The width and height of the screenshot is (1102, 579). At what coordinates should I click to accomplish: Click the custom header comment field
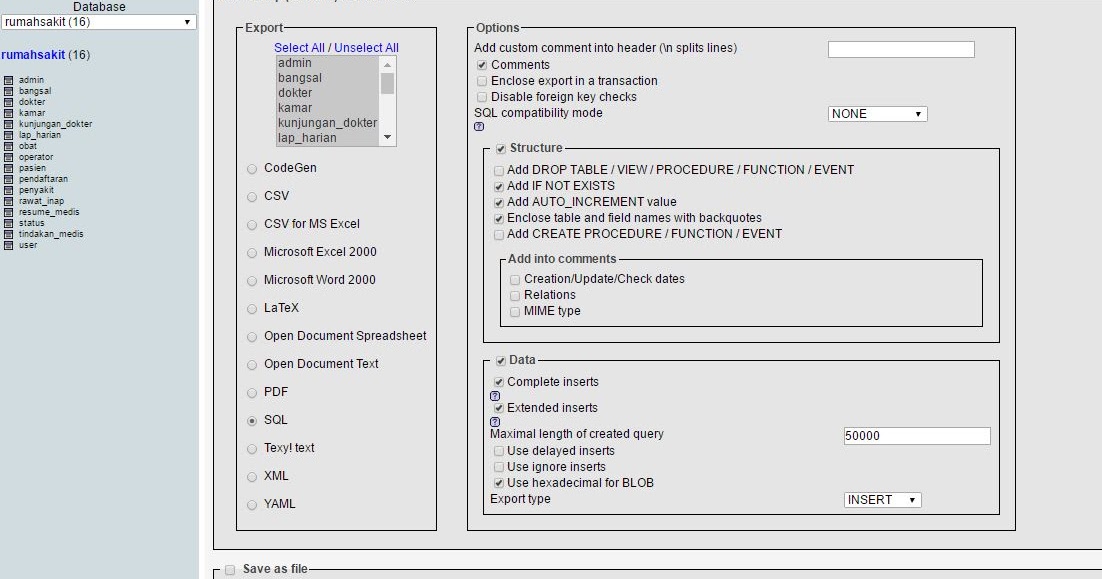[x=901, y=49]
